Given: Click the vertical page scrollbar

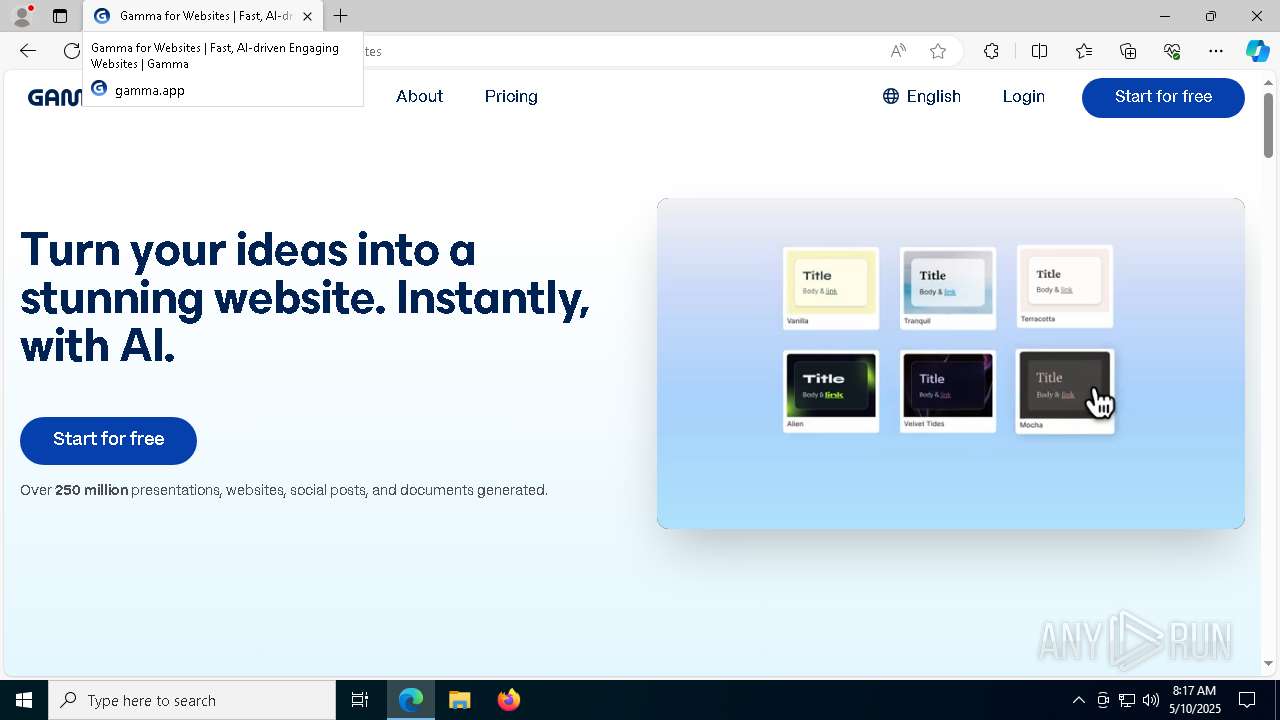Looking at the screenshot, I should click(x=1268, y=125).
